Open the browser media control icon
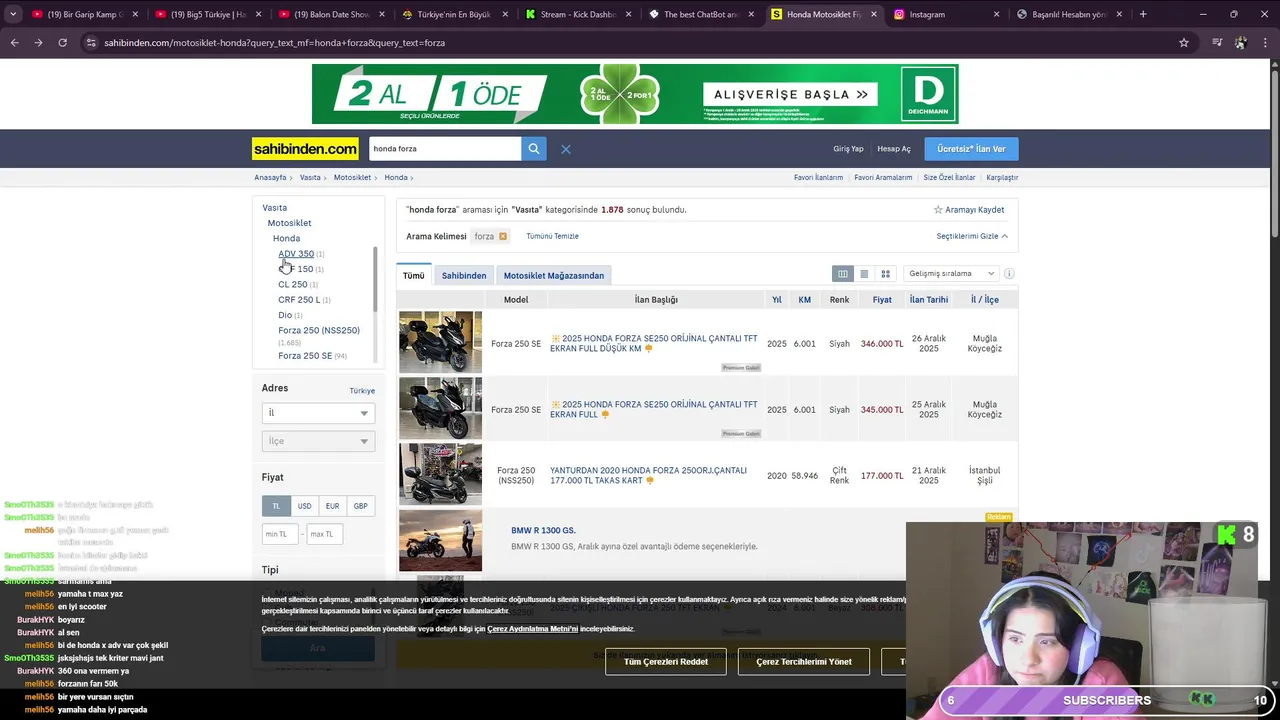Screen dimensions: 1280x720 click(1217, 43)
